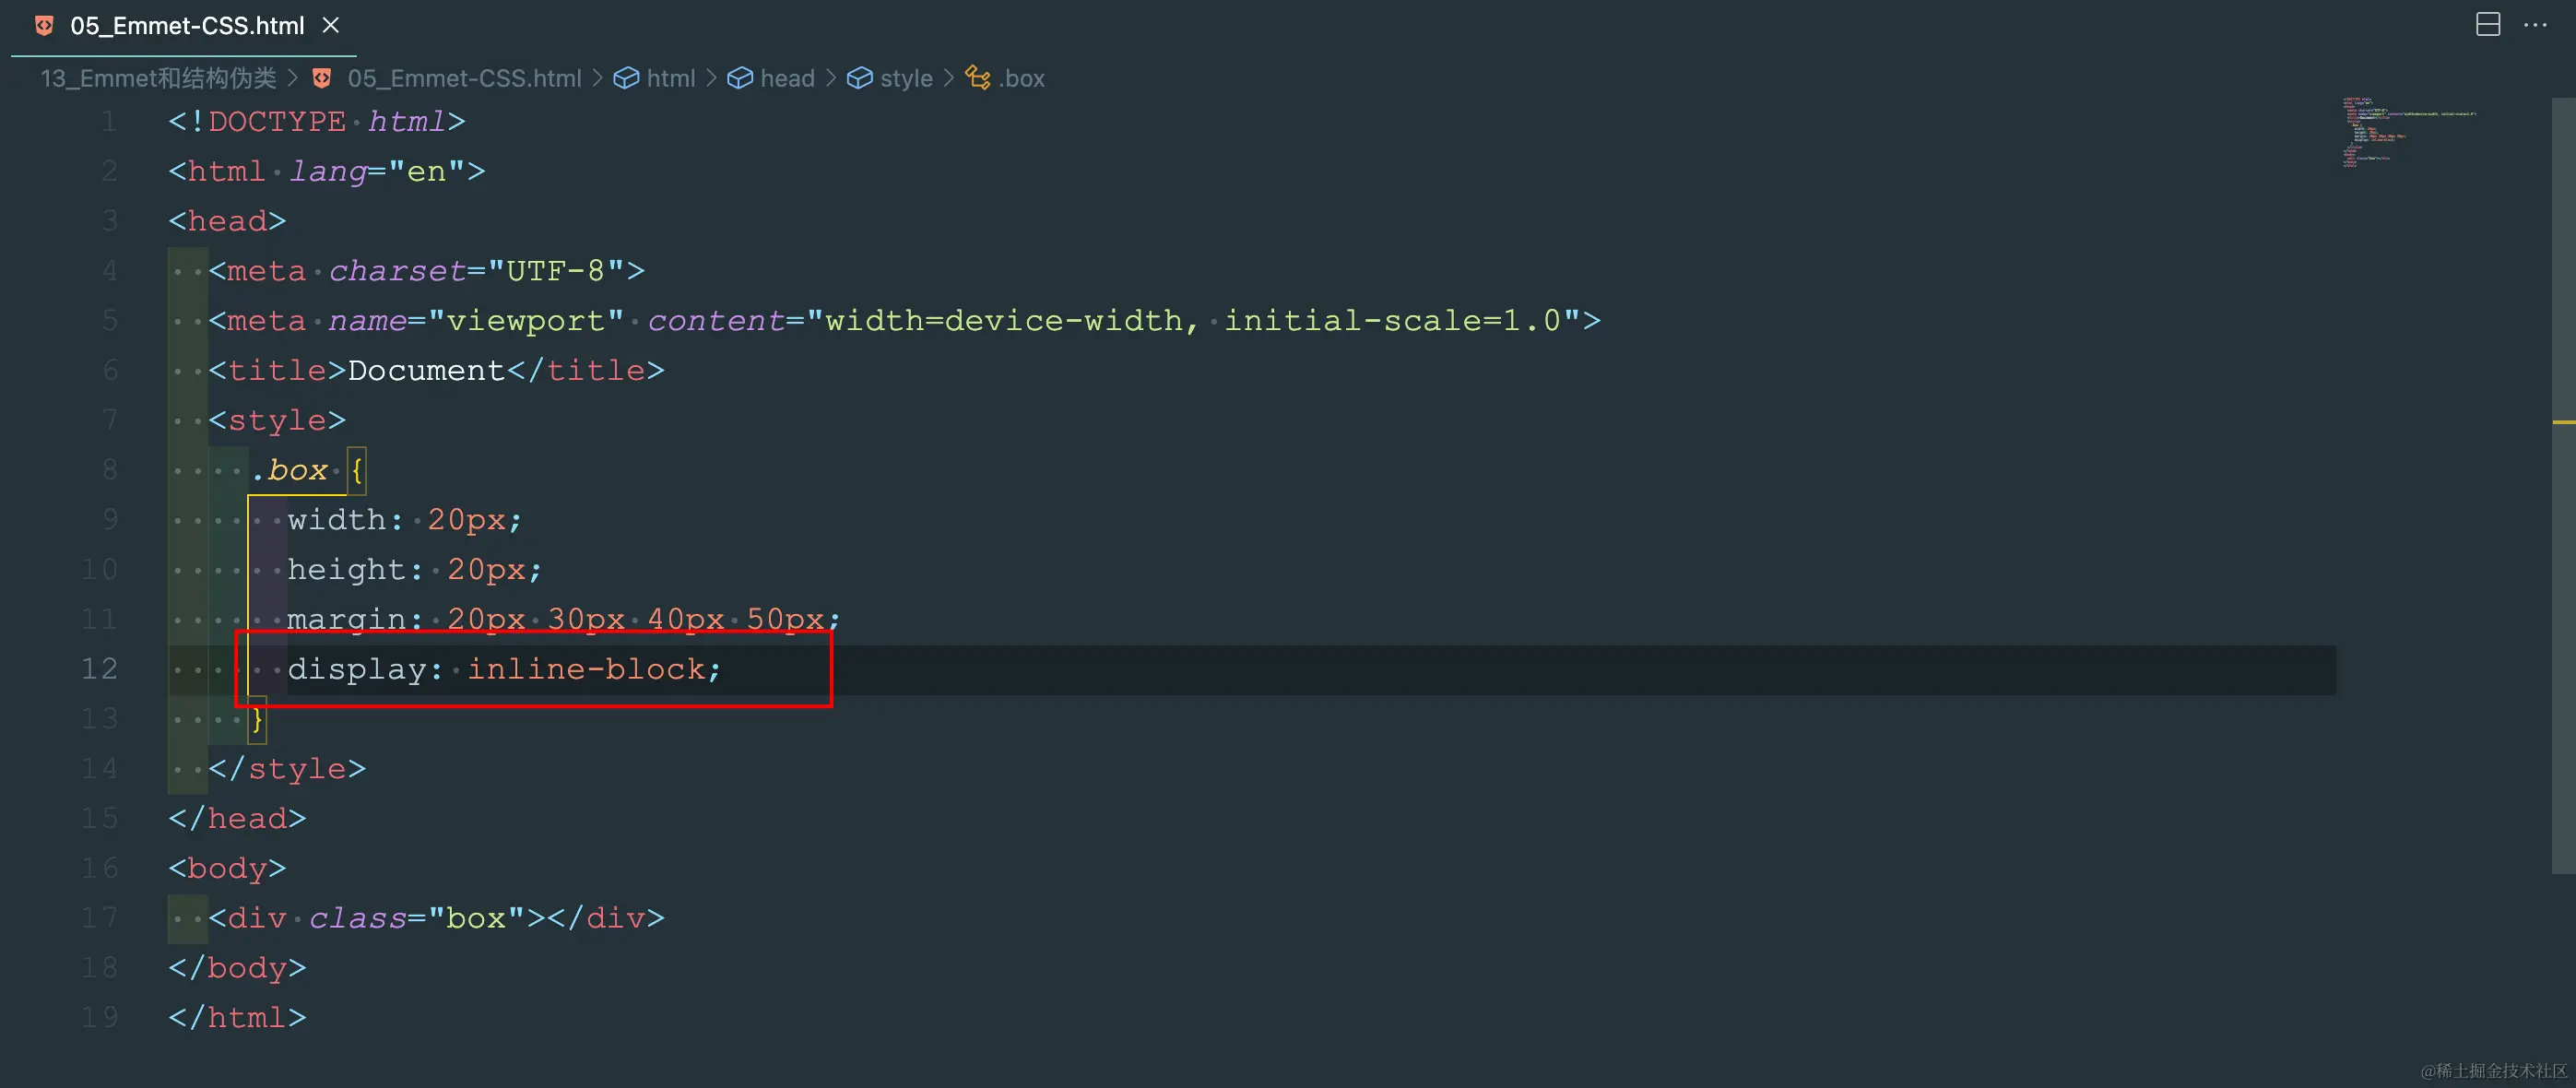Click line number 12 in gutter
The width and height of the screenshot is (2576, 1088).
99,668
